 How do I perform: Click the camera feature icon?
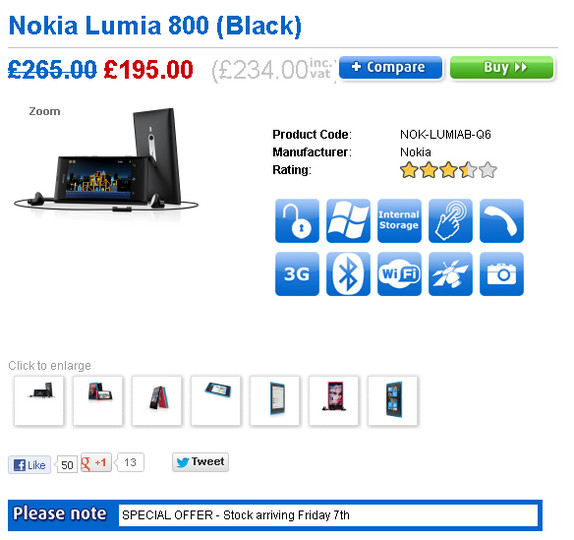[502, 274]
